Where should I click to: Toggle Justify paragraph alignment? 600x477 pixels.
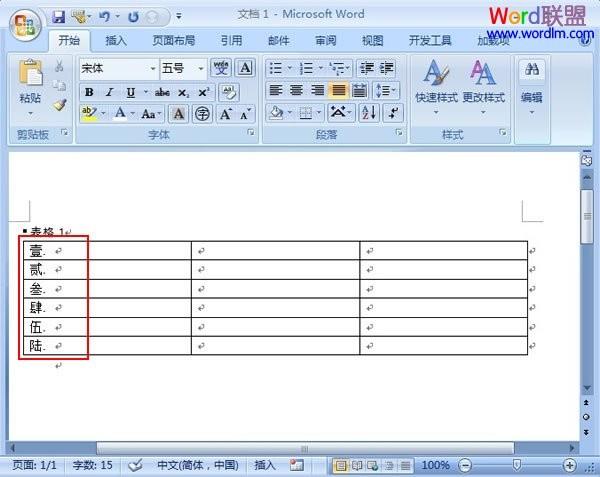(338, 91)
